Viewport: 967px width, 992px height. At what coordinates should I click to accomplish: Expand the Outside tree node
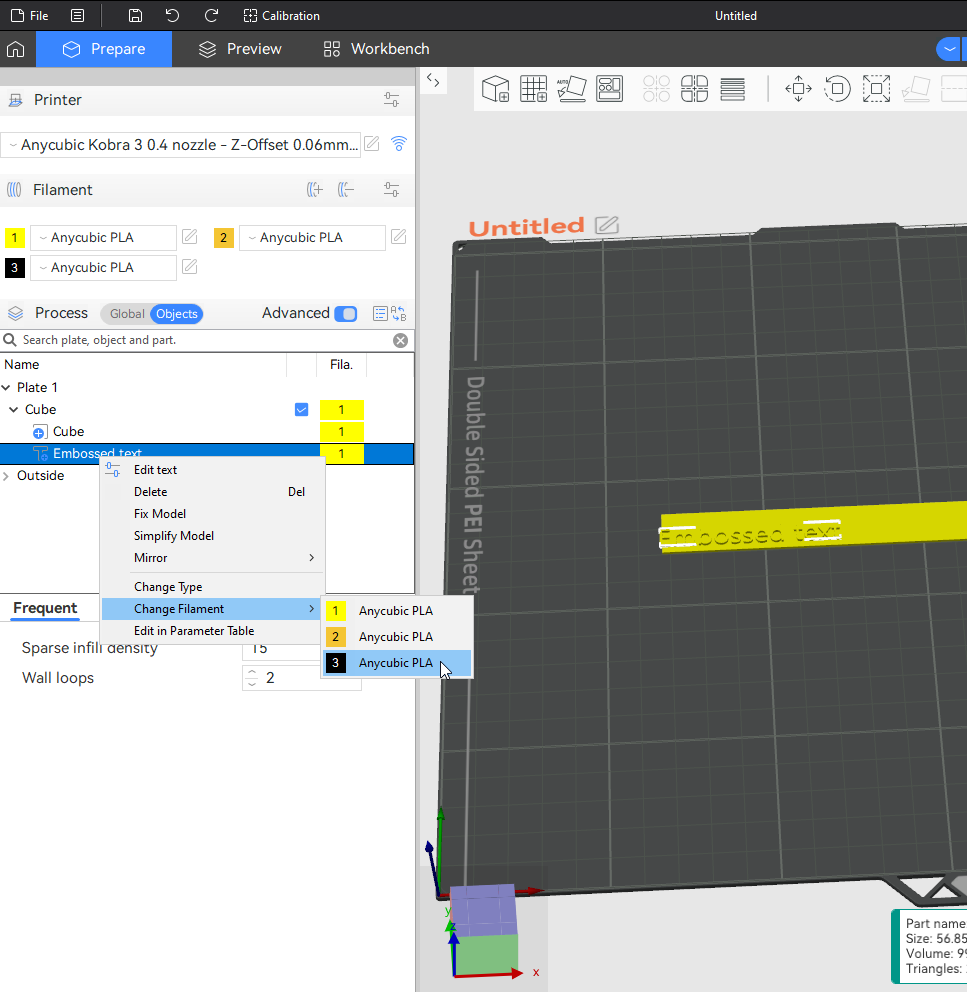[7, 476]
